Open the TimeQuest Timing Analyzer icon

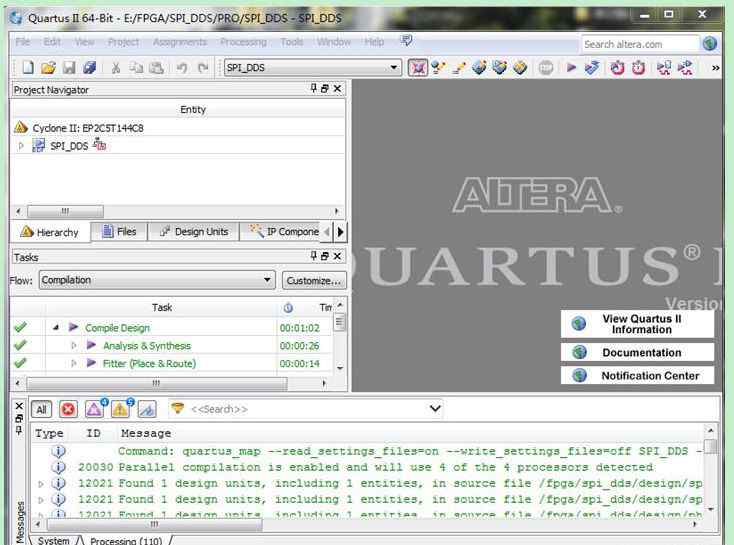(617, 68)
